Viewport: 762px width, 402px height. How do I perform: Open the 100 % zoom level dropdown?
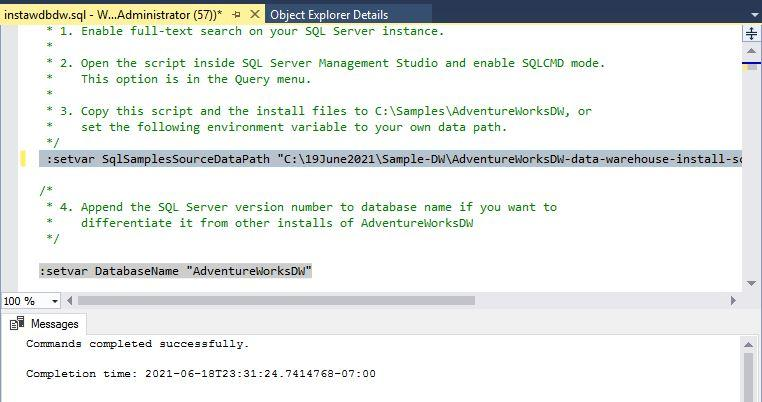pos(54,301)
